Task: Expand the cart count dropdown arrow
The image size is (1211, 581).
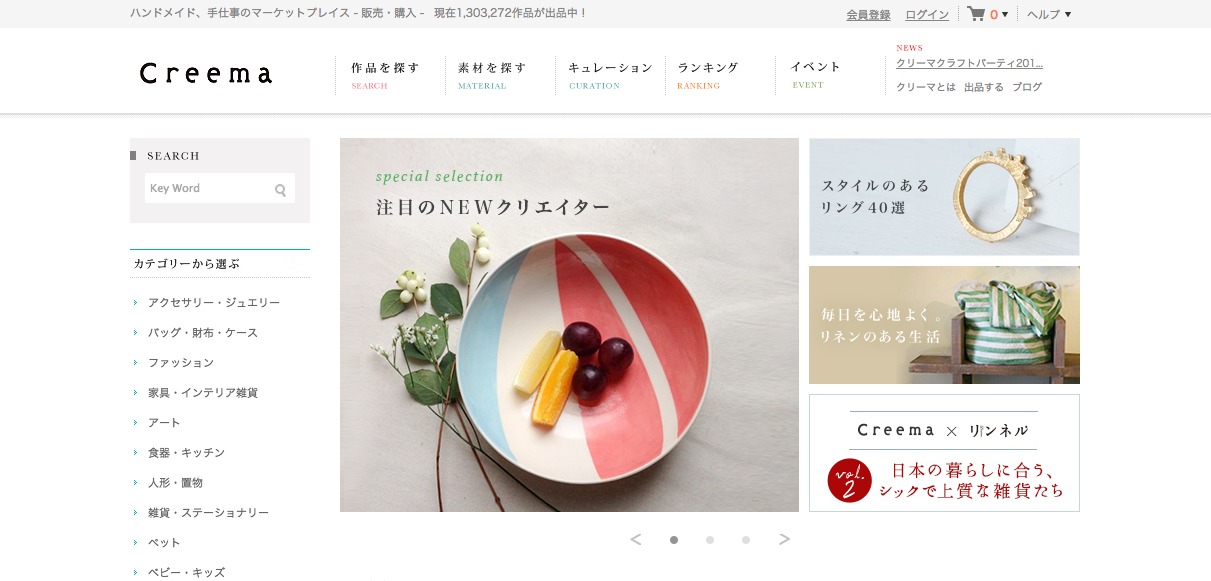Action: (1005, 15)
